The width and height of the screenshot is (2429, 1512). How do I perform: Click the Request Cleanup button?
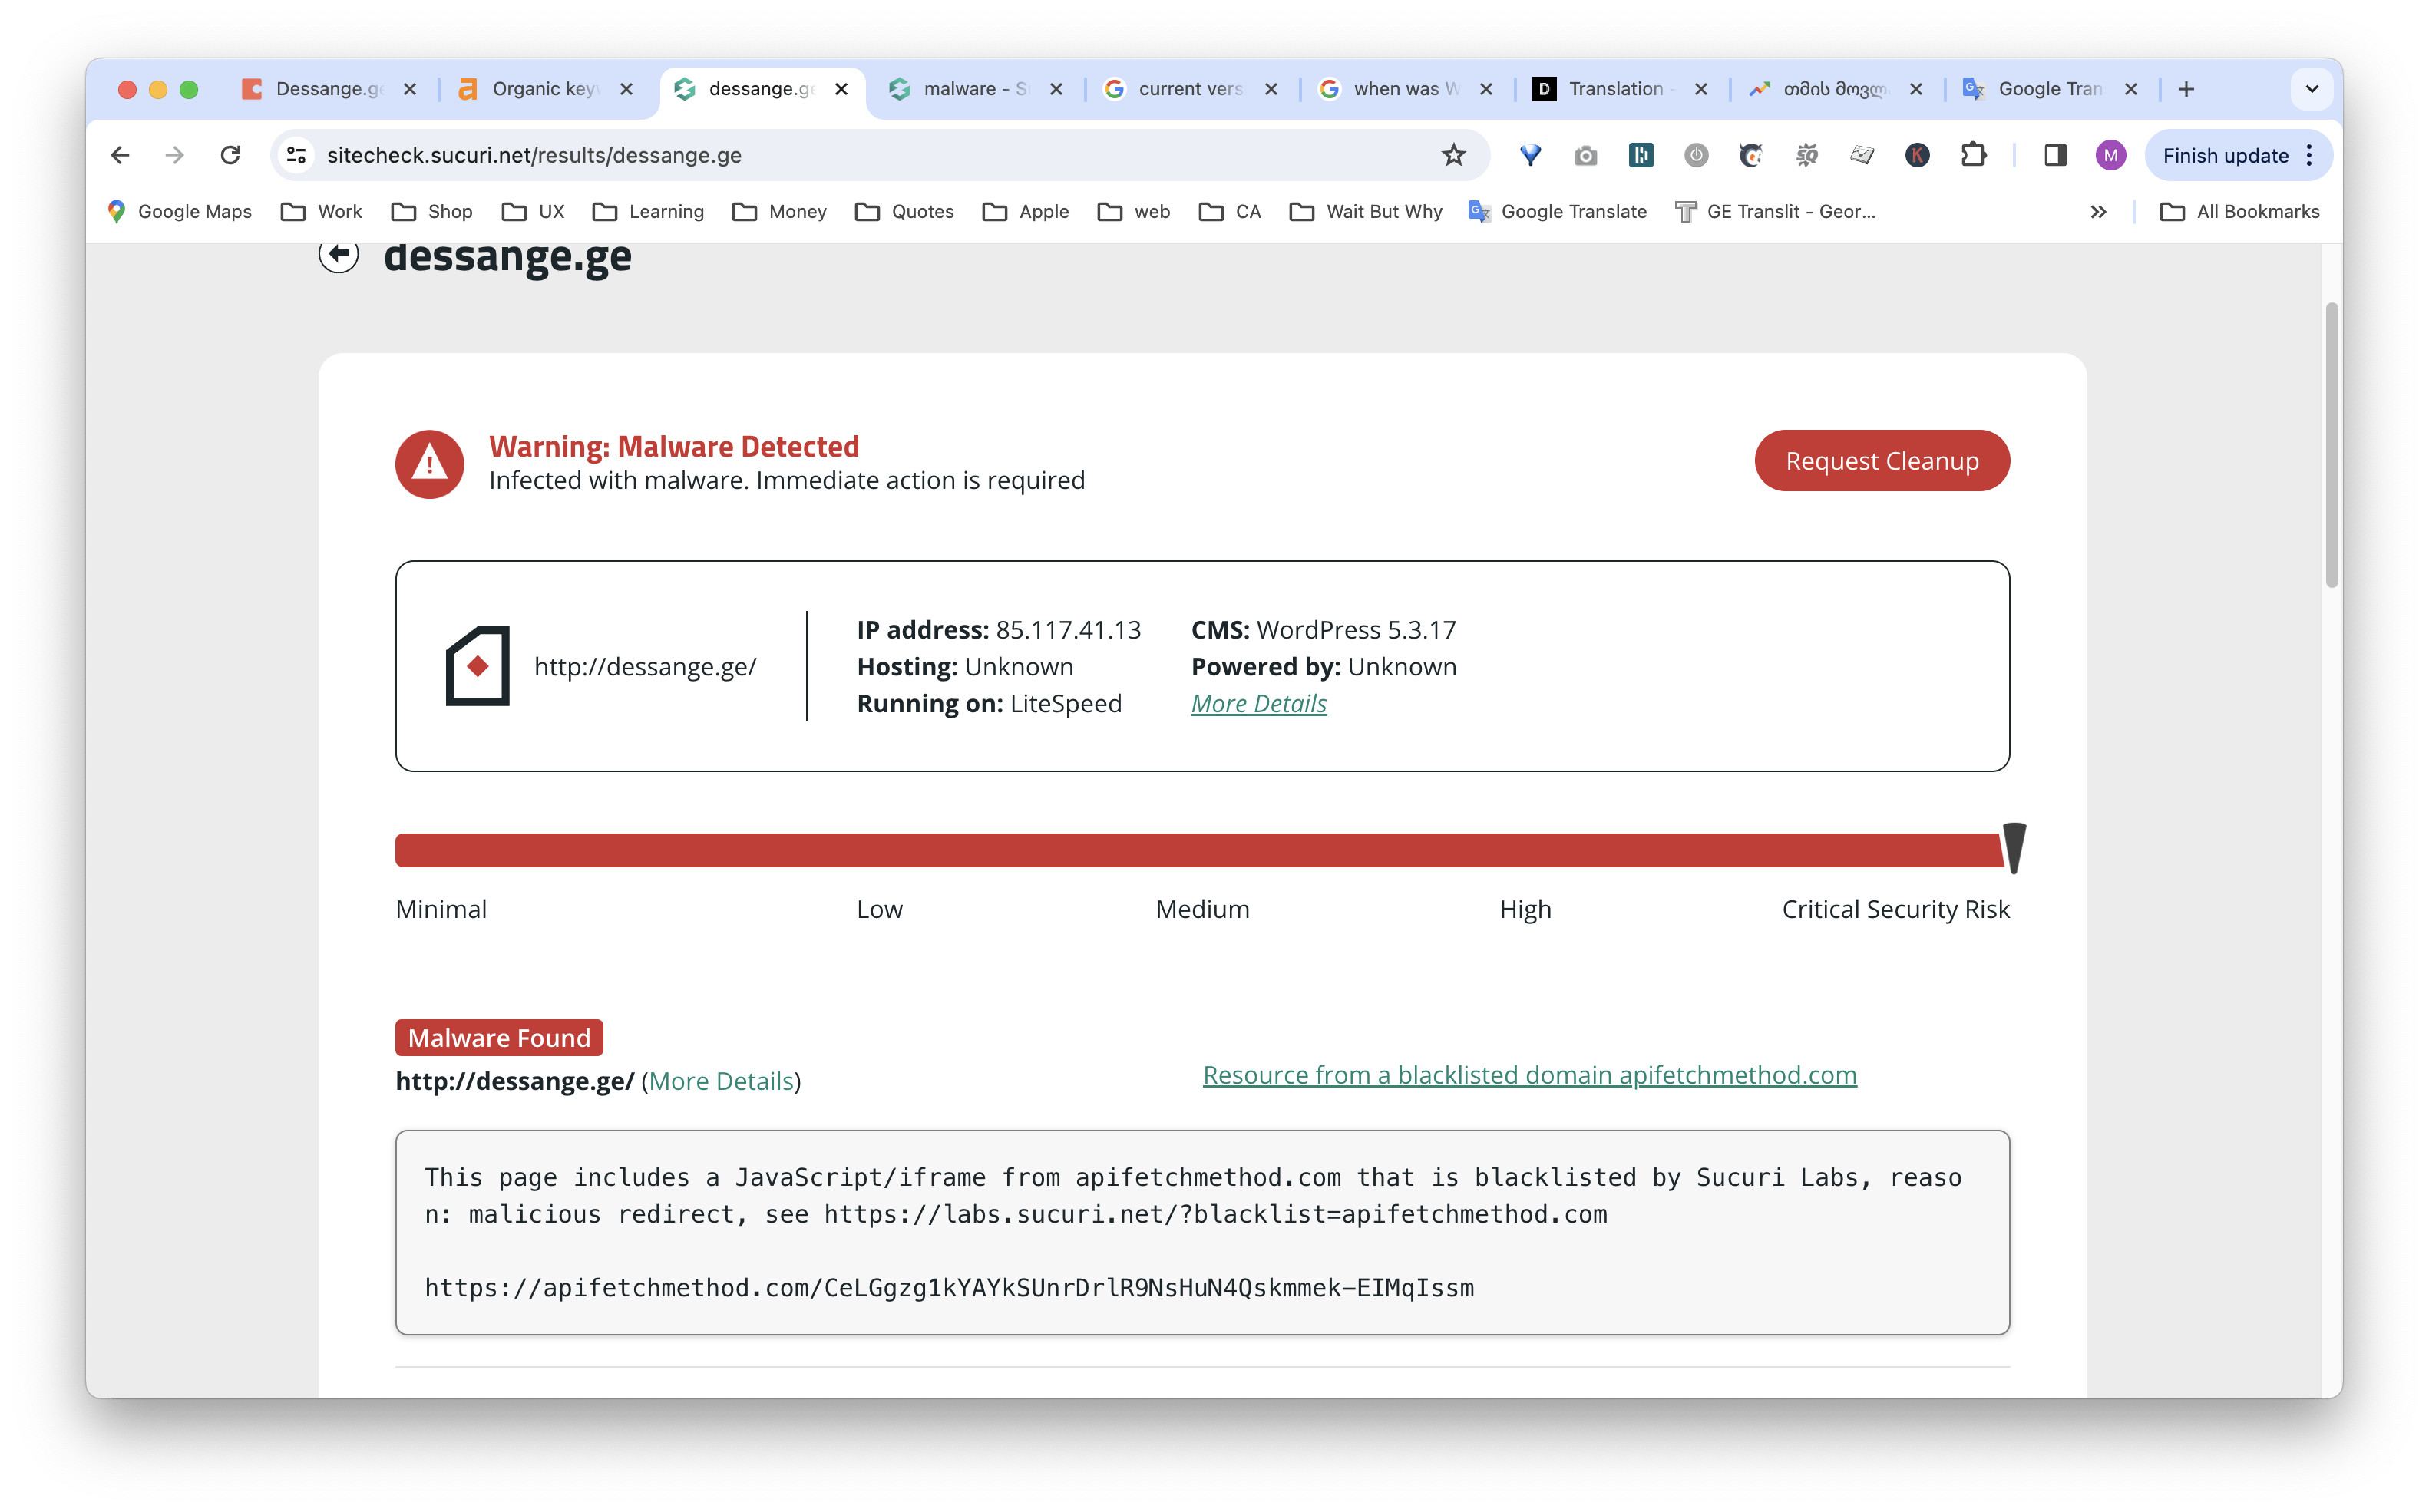pos(1881,461)
